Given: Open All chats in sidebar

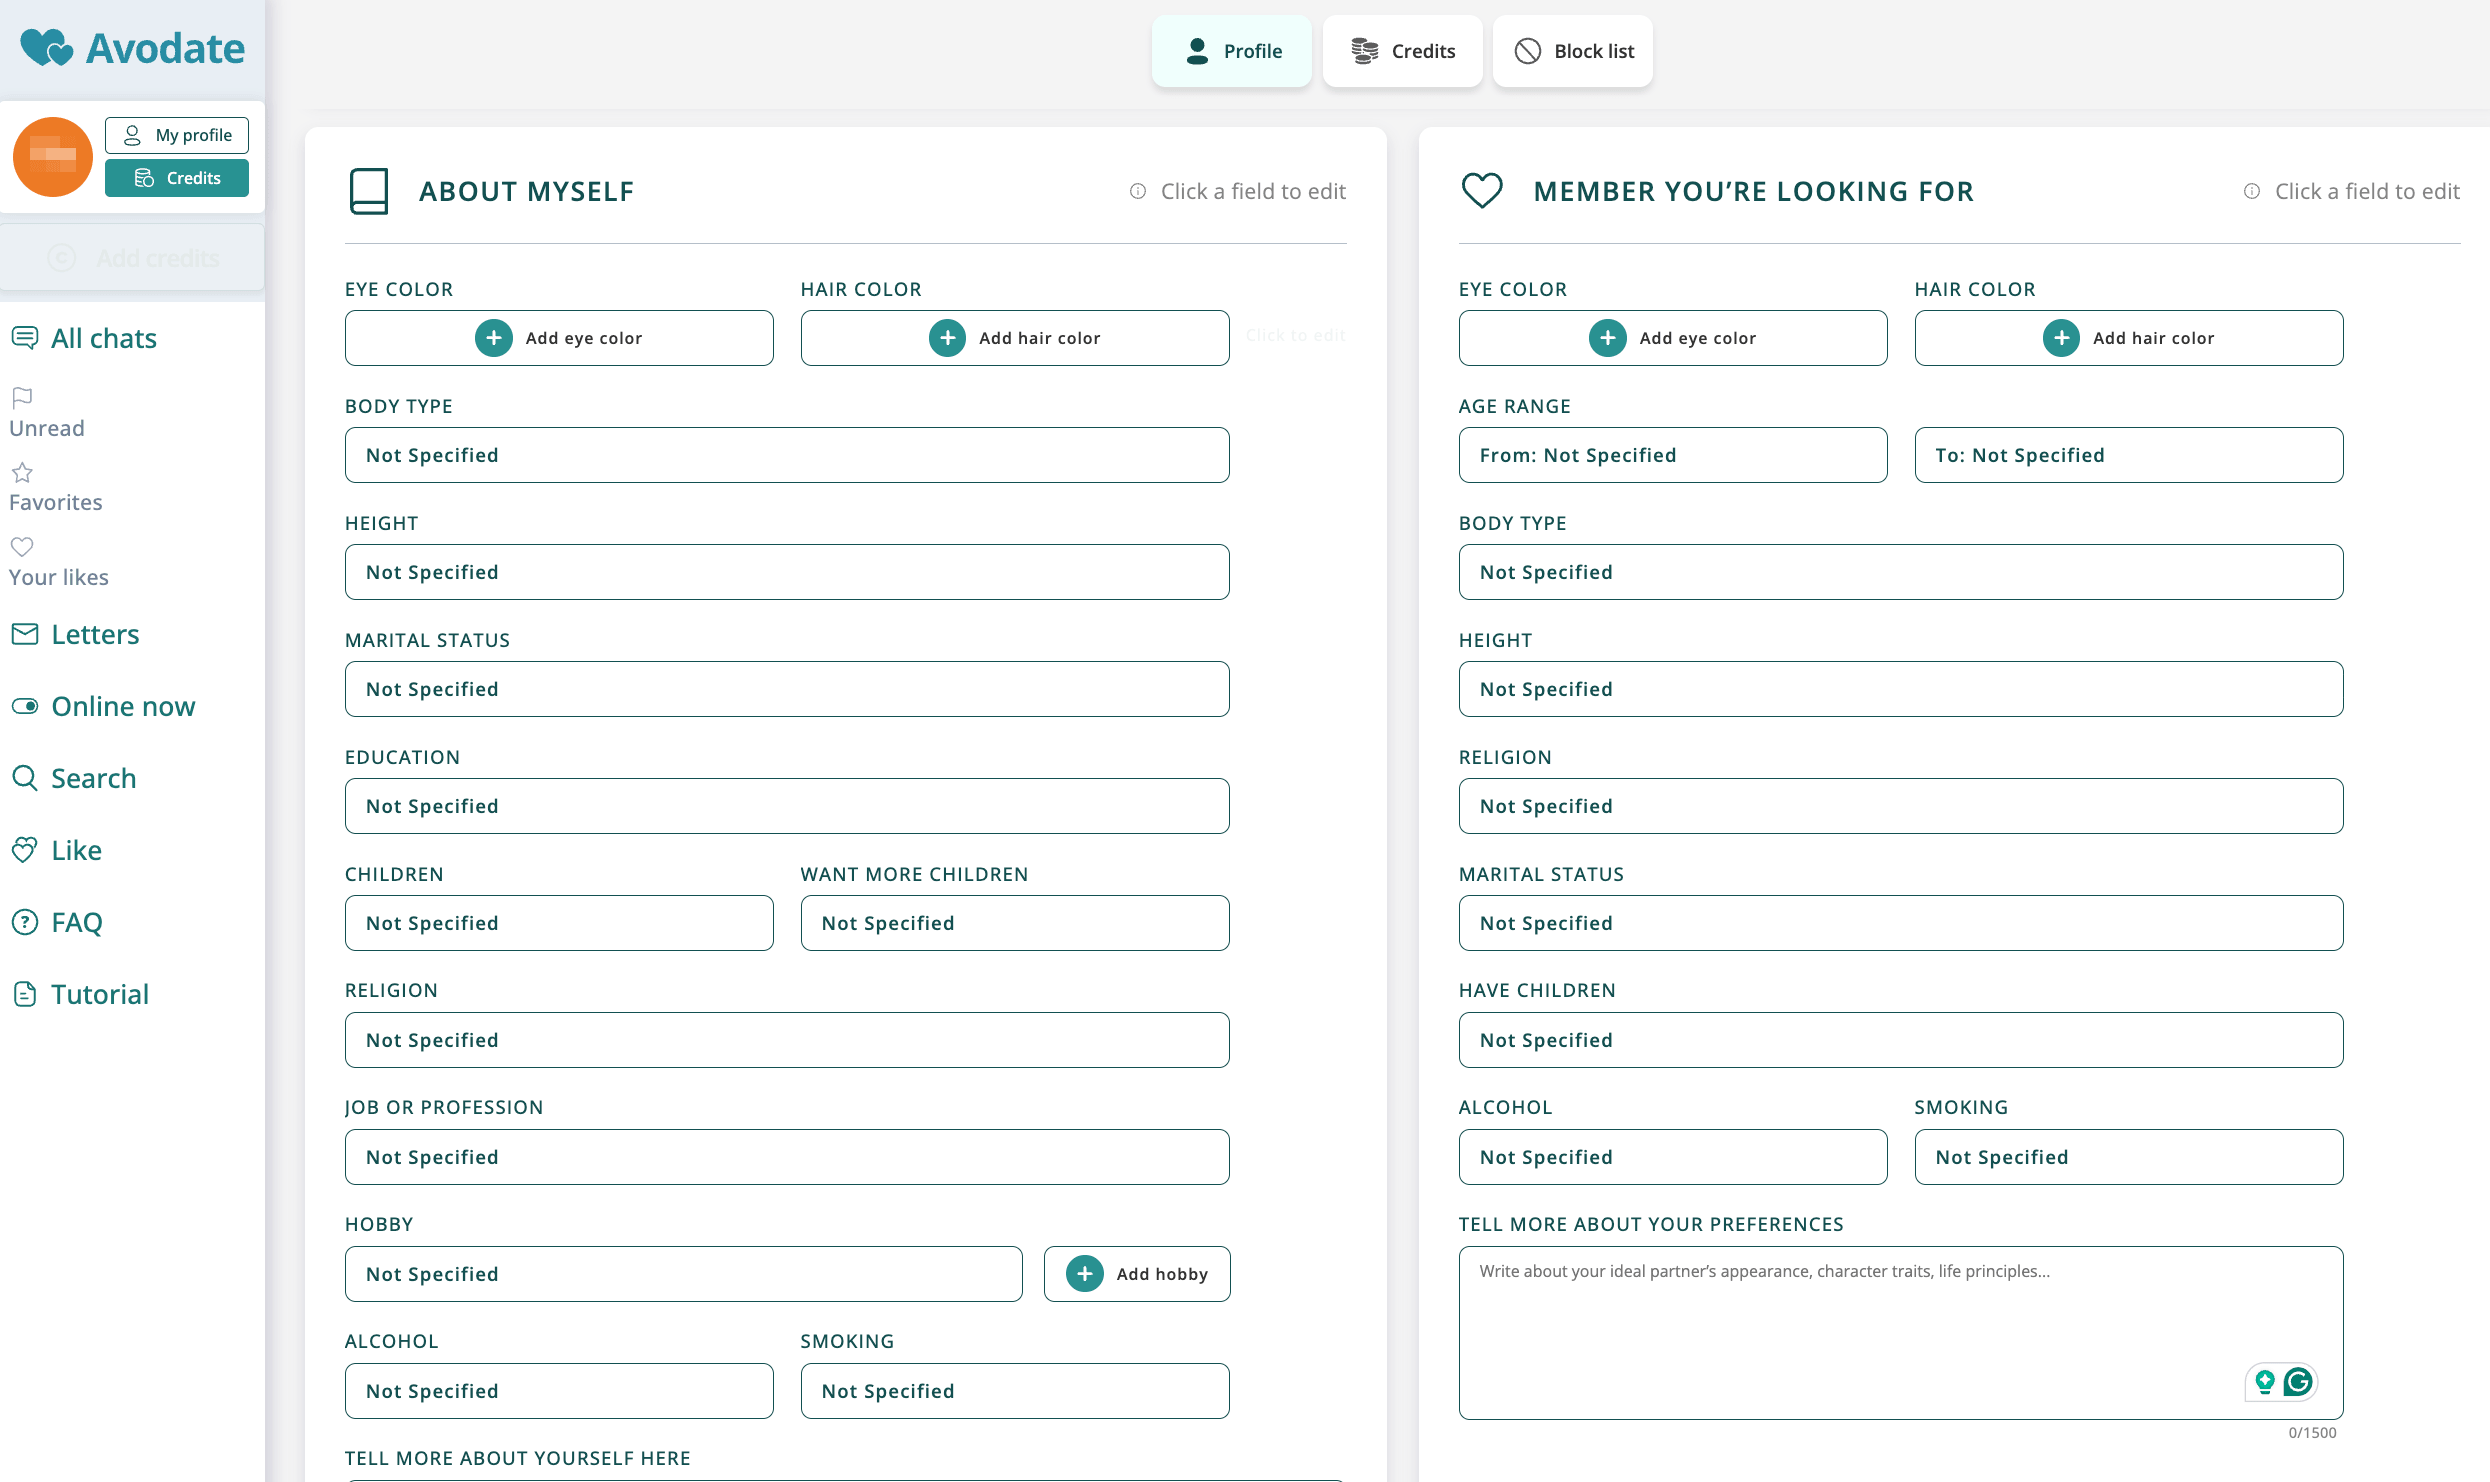Looking at the screenshot, I should (x=104, y=338).
